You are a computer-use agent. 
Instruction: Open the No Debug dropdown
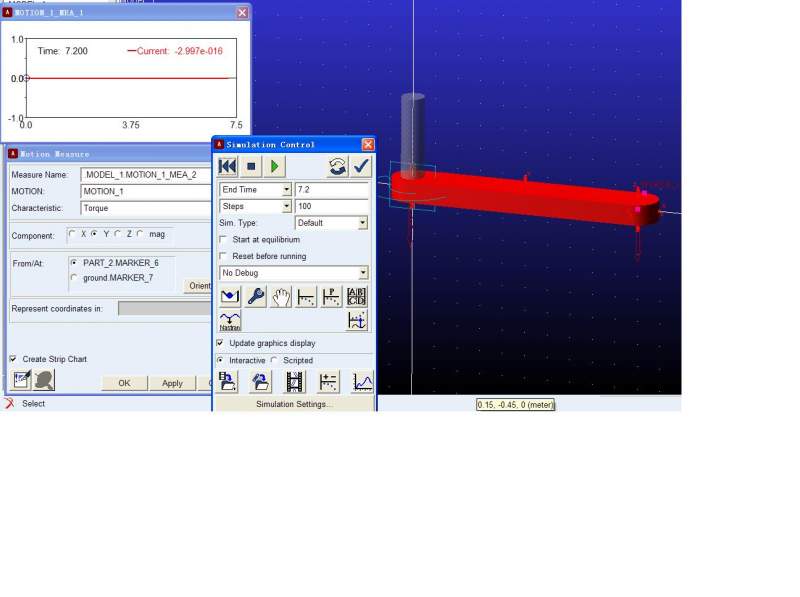(x=363, y=273)
